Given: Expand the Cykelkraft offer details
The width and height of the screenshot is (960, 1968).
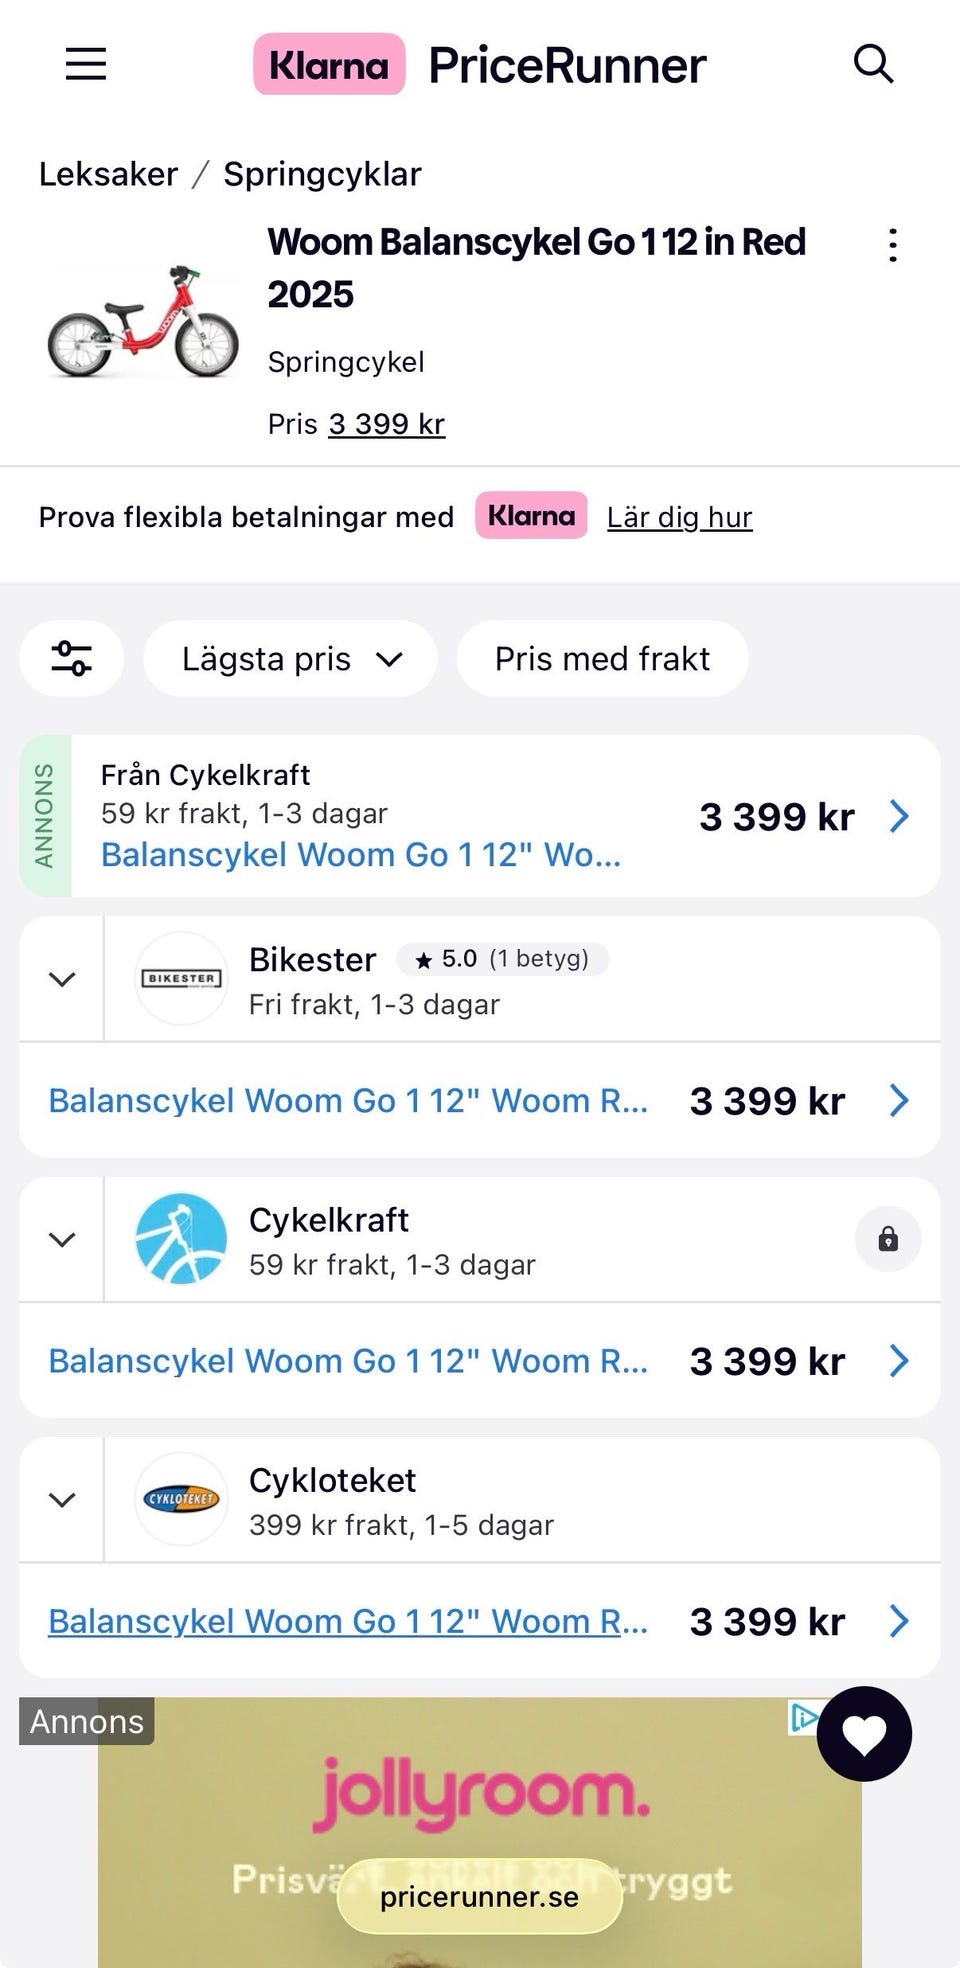Looking at the screenshot, I should click(62, 1240).
